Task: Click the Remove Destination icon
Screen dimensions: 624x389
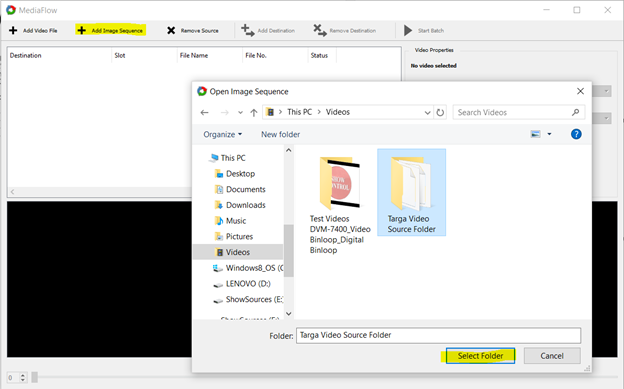Action: pos(320,30)
